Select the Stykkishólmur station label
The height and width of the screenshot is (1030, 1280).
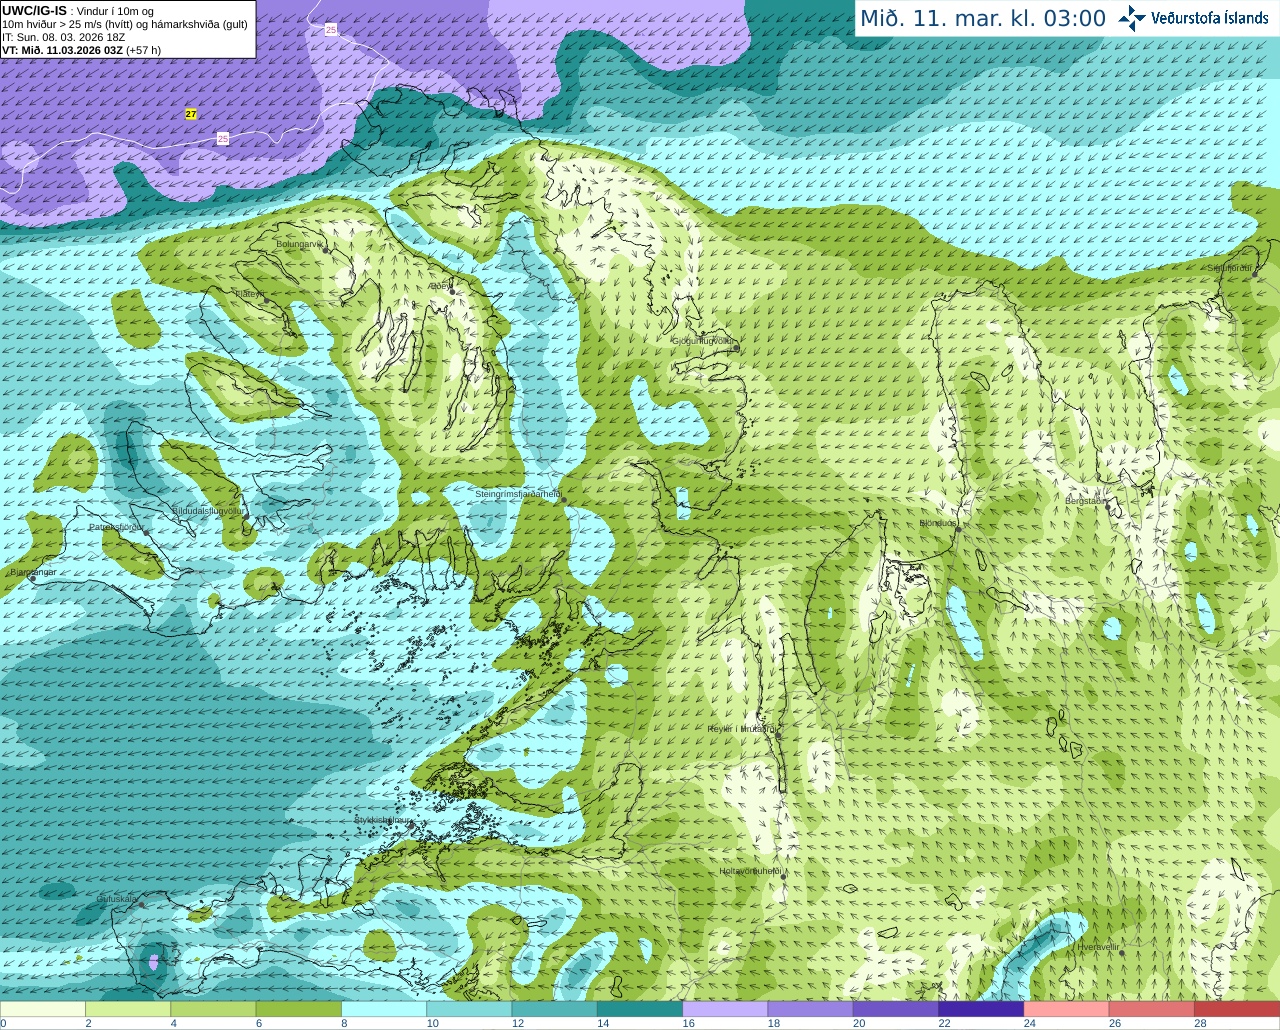point(382,820)
